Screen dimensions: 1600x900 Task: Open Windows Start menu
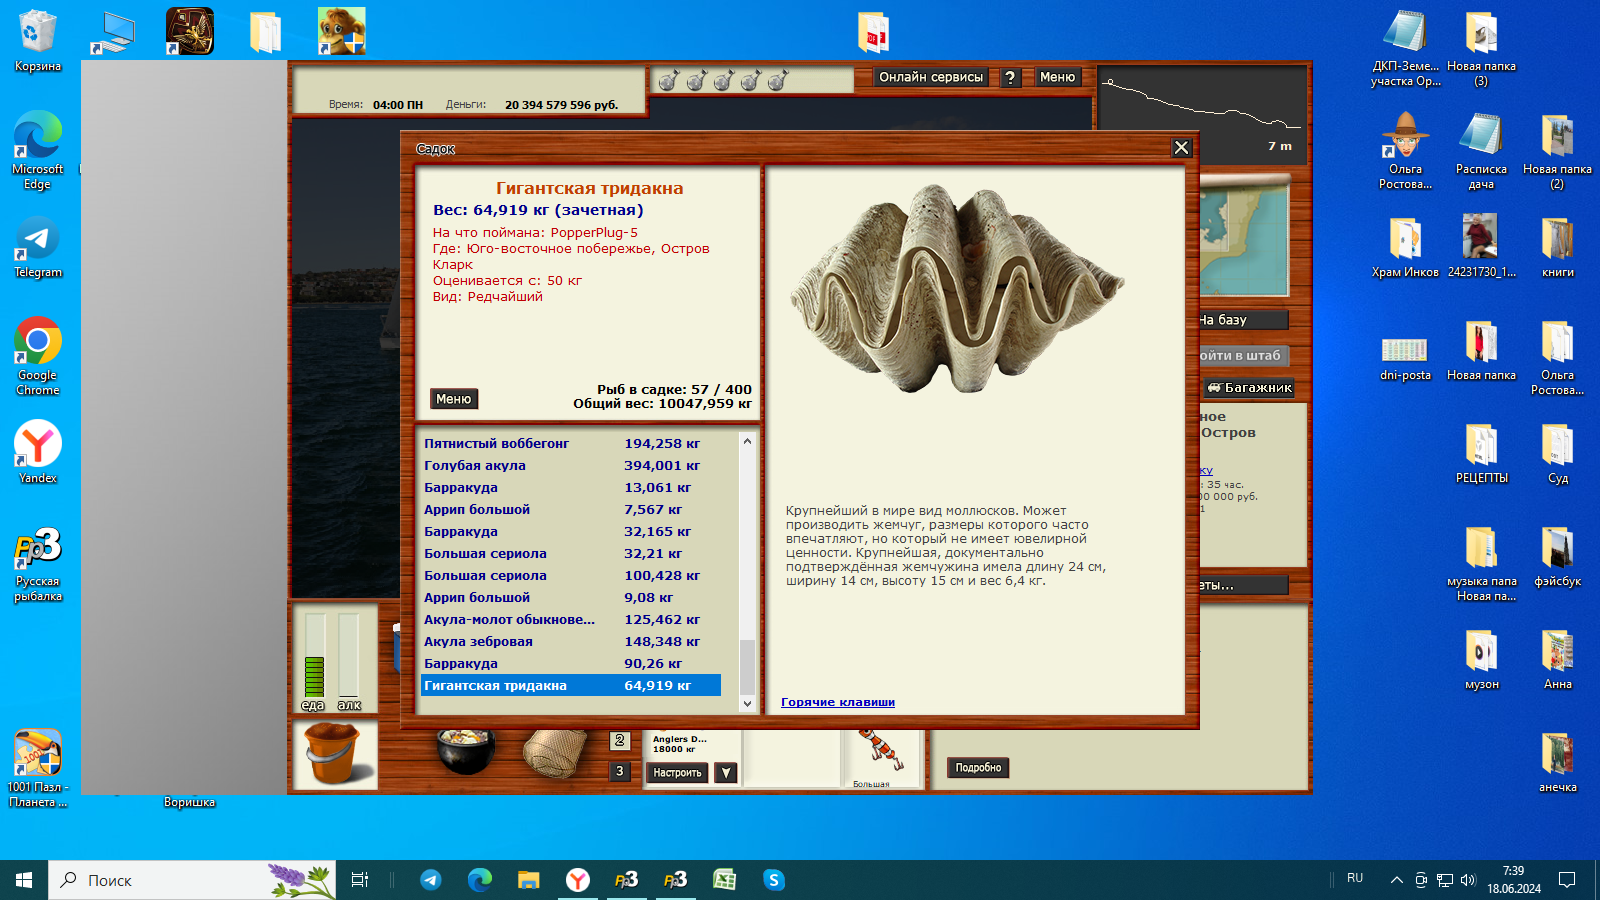click(x=24, y=880)
